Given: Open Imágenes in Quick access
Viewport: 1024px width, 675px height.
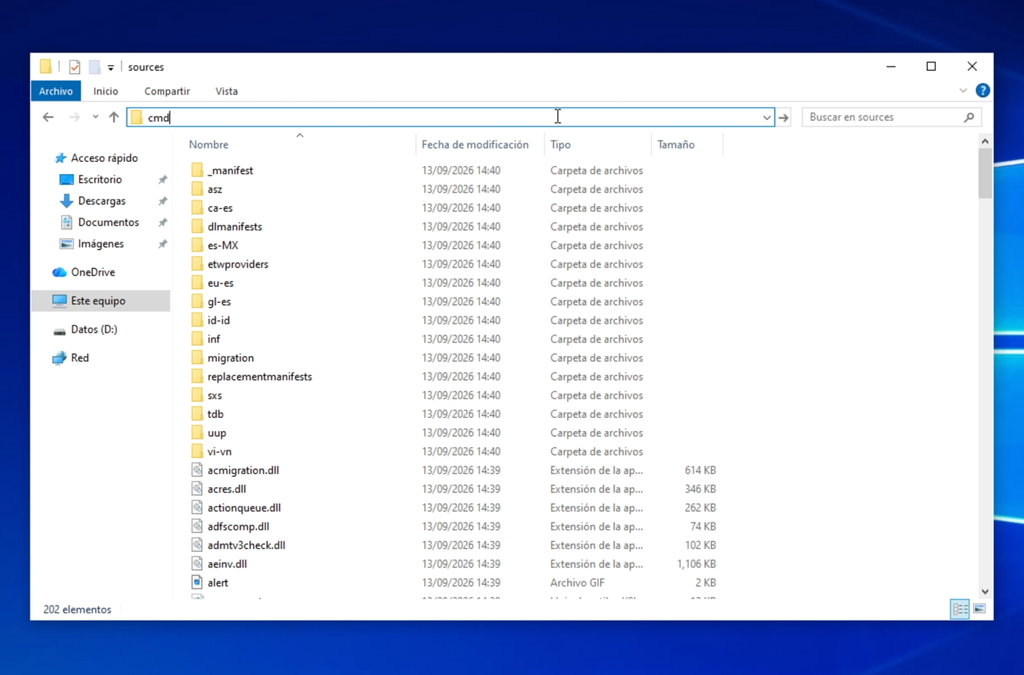Looking at the screenshot, I should (100, 244).
